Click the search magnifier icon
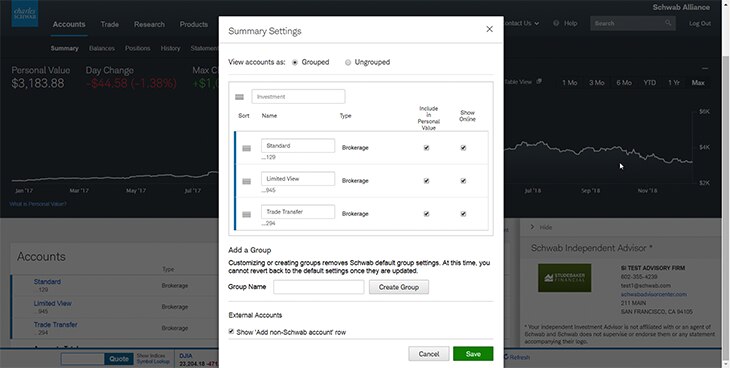This screenshot has height=368, width=730. point(668,23)
